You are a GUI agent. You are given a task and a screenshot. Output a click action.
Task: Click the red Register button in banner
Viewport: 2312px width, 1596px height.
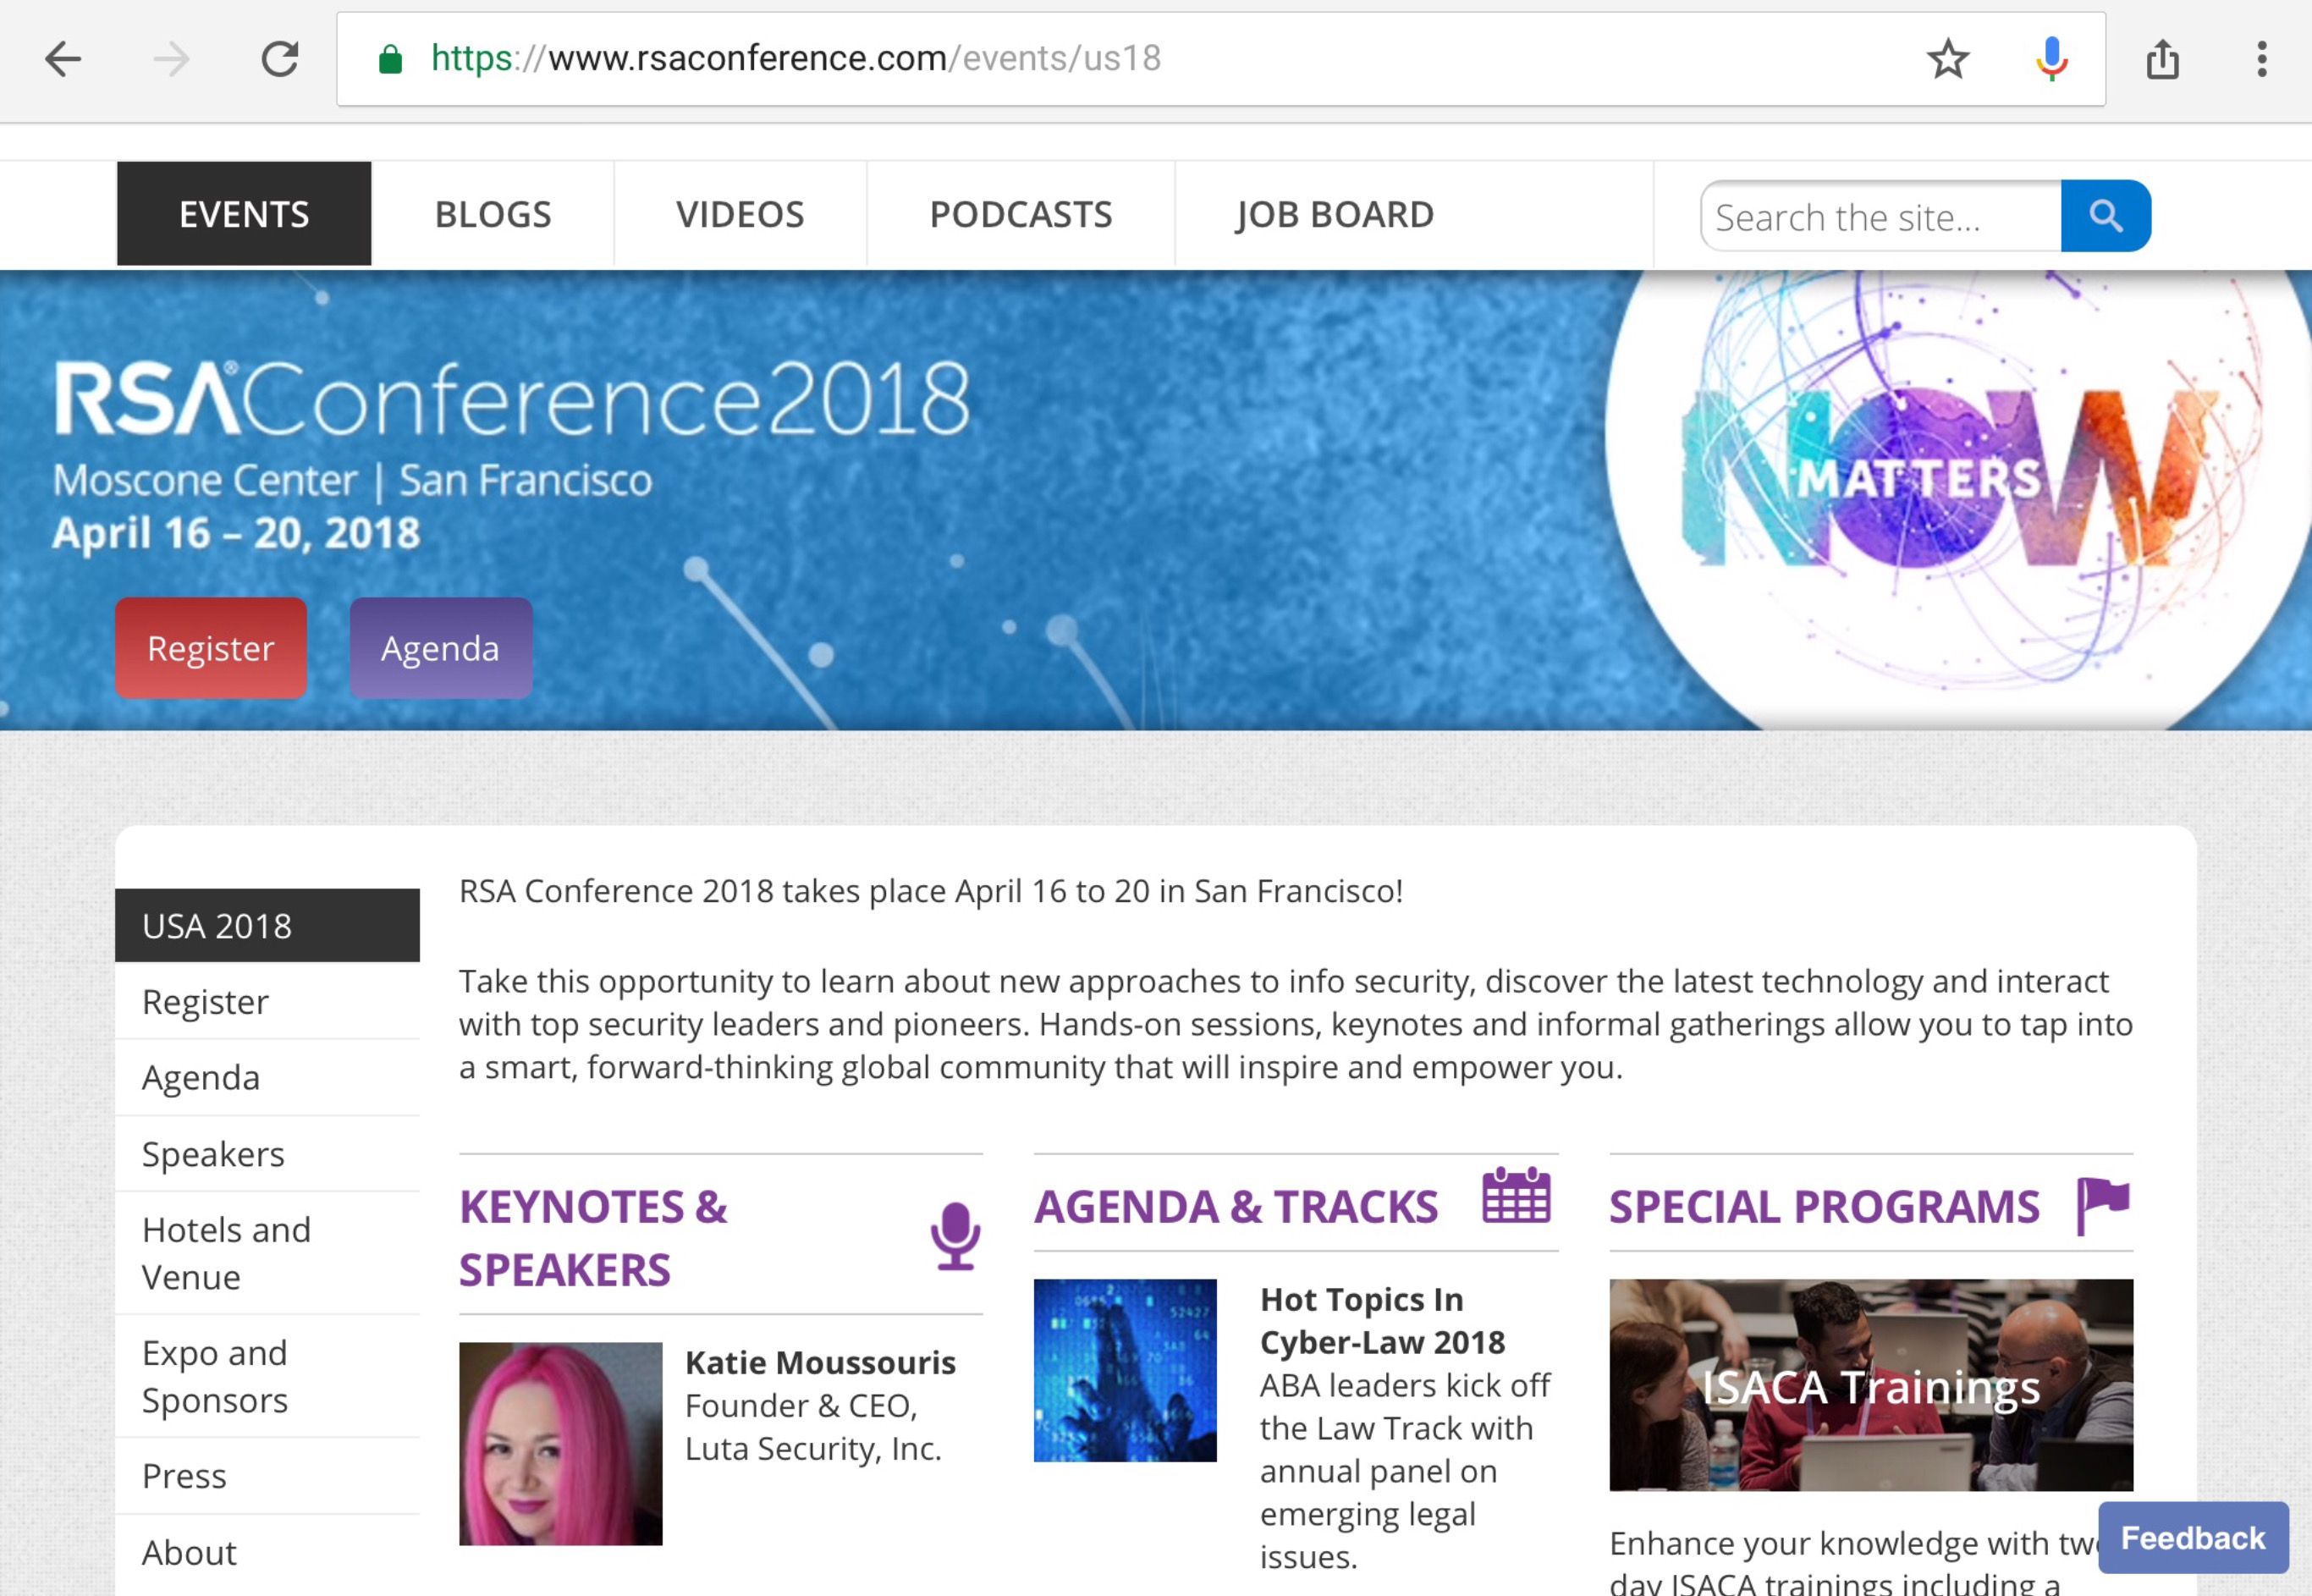(x=211, y=648)
